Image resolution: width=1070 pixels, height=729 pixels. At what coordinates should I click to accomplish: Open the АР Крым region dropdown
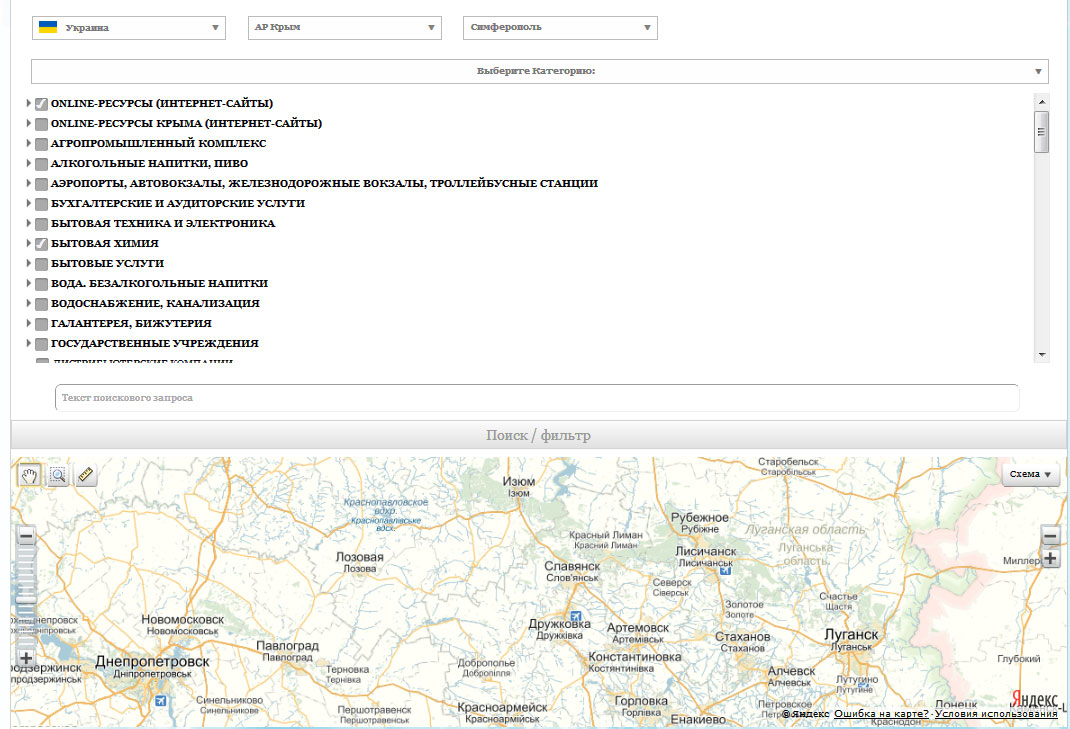click(345, 28)
